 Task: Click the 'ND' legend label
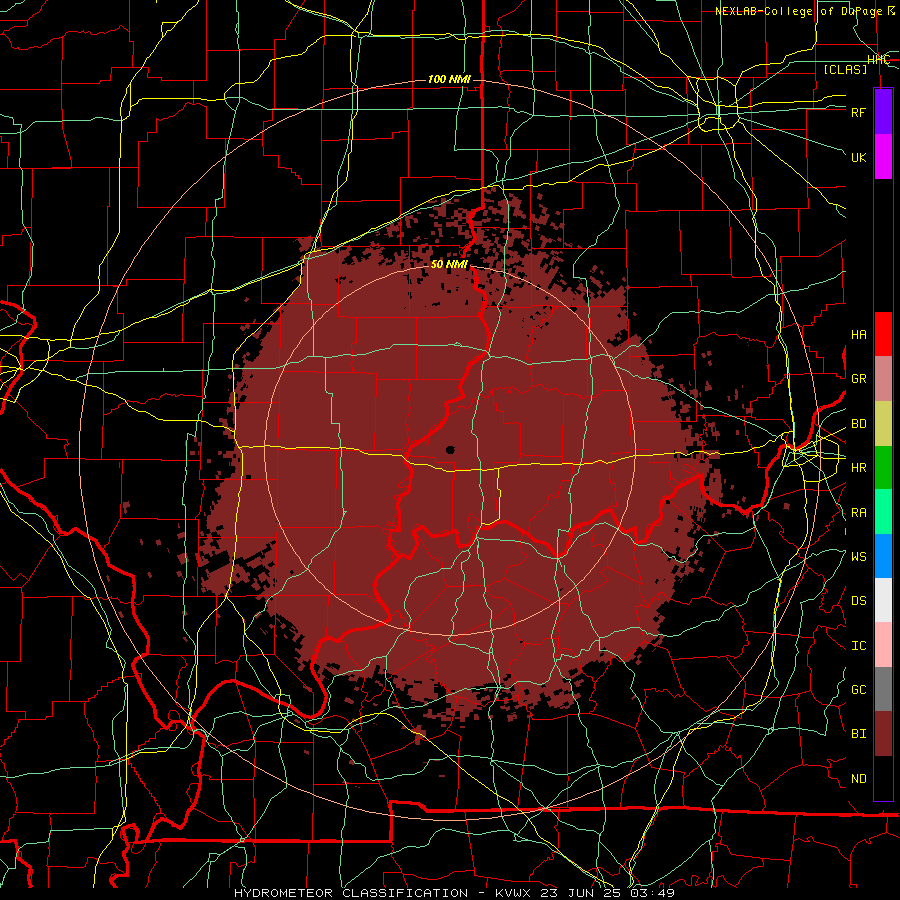(858, 779)
